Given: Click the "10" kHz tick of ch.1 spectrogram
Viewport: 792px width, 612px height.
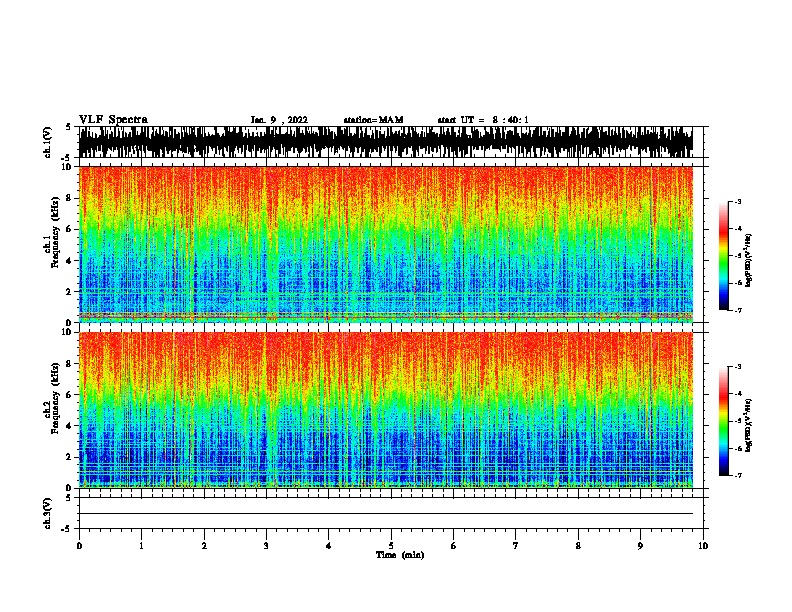Looking at the screenshot, I should point(68,167).
